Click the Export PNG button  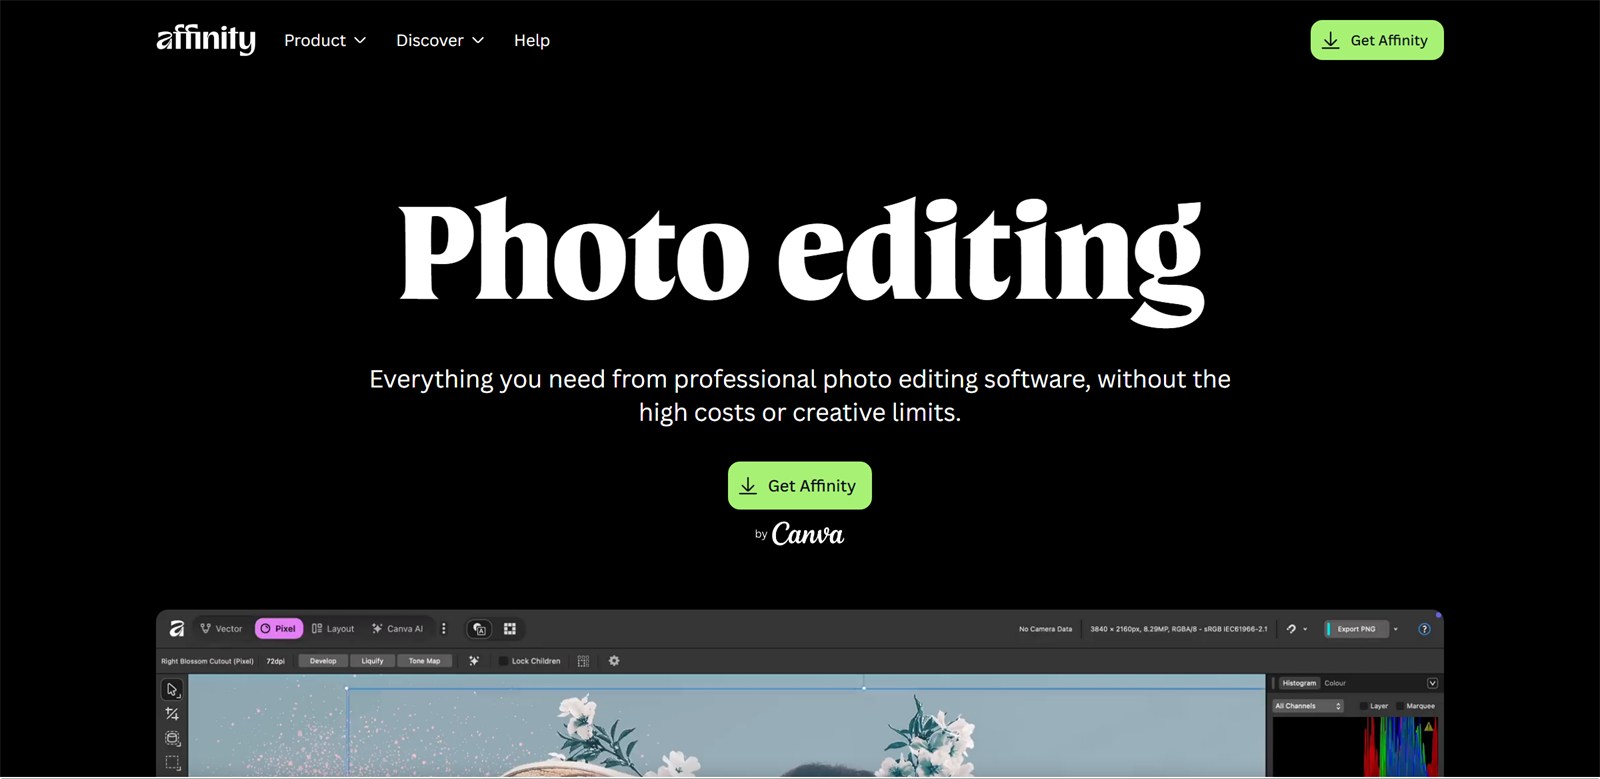point(1356,629)
